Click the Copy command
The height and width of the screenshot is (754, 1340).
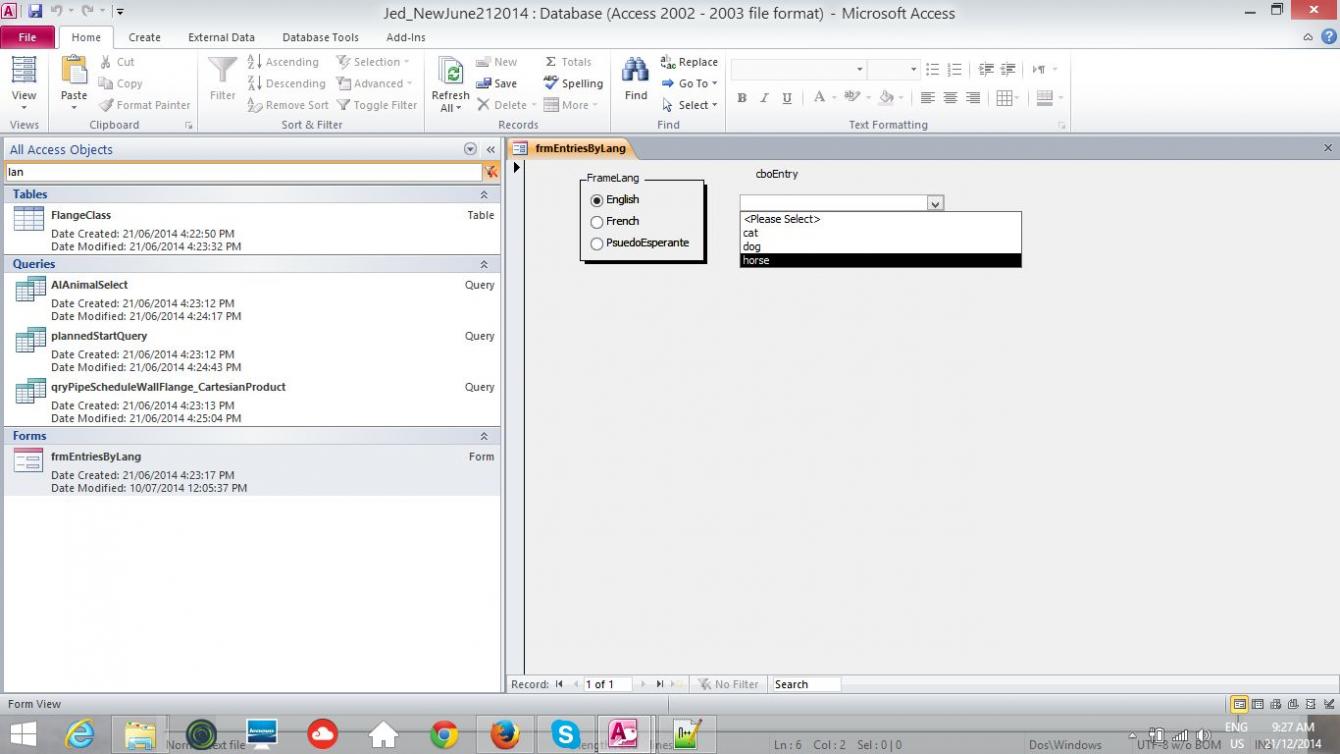point(120,84)
